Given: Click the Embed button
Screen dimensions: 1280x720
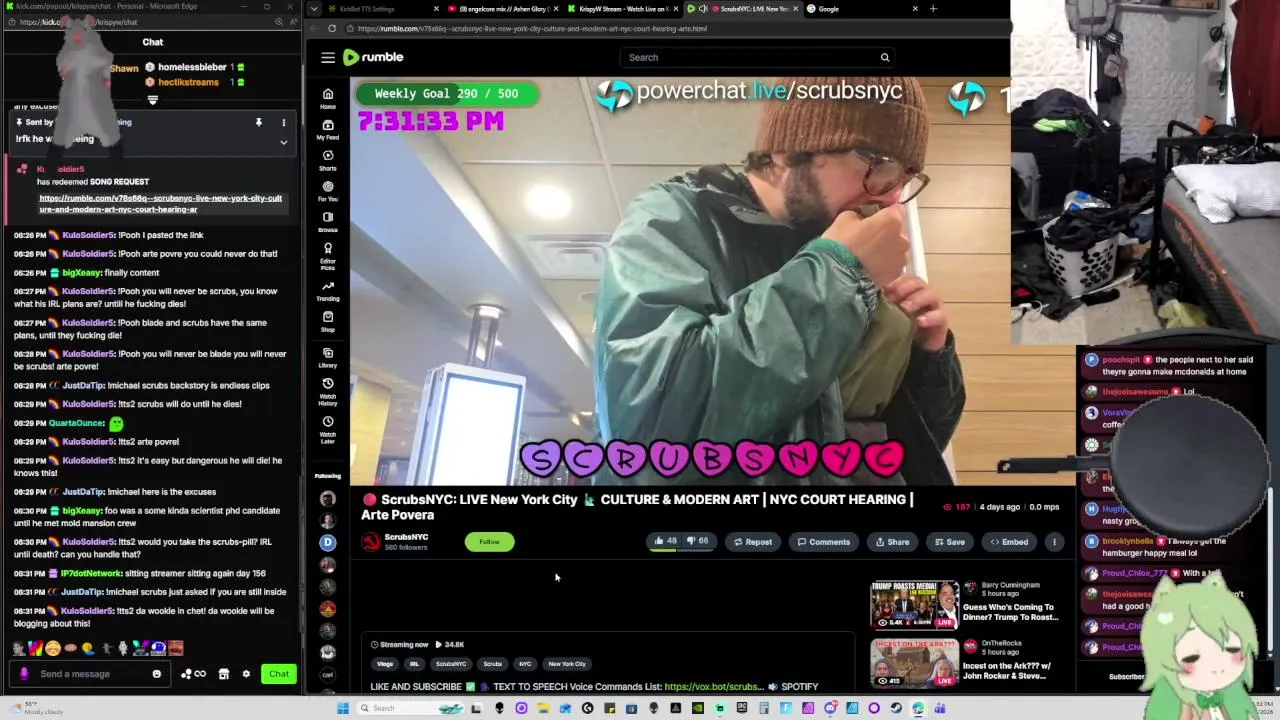Looking at the screenshot, I should click(x=1009, y=542).
